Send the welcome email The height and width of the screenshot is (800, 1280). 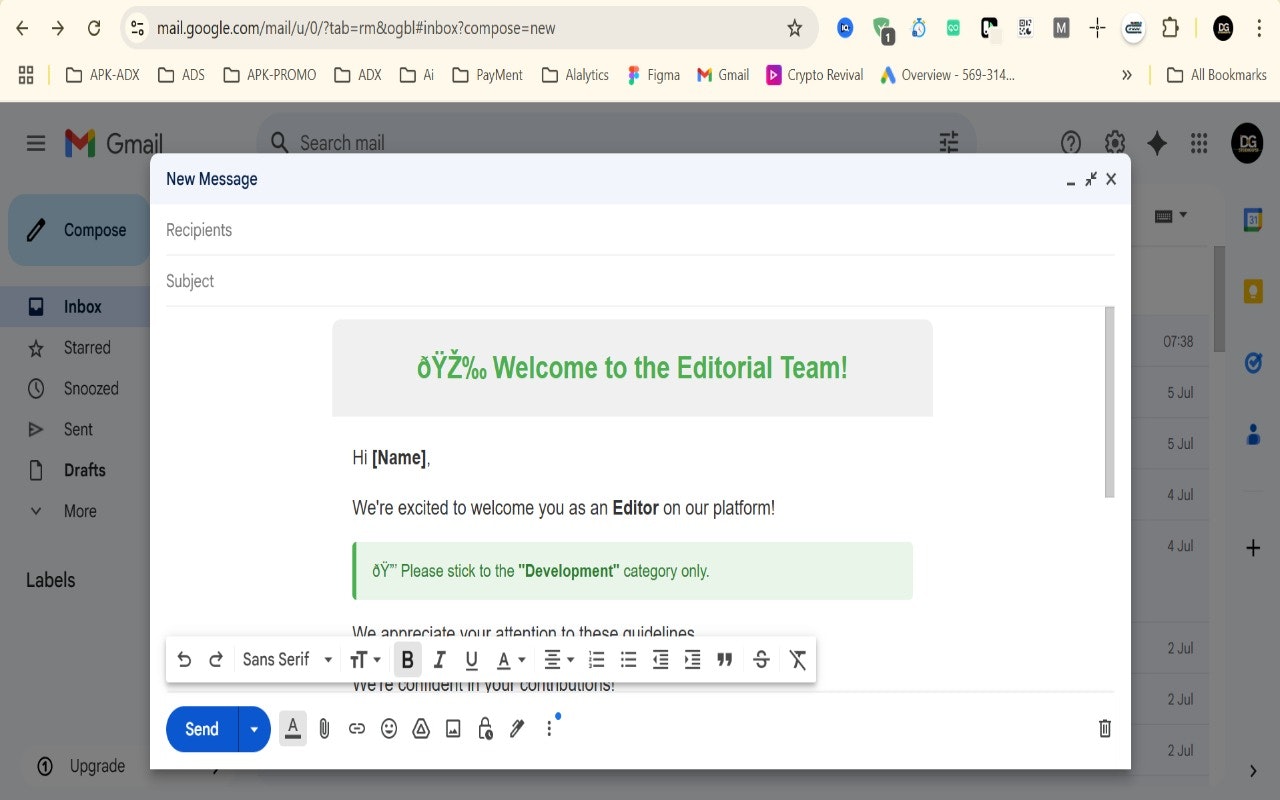(199, 729)
